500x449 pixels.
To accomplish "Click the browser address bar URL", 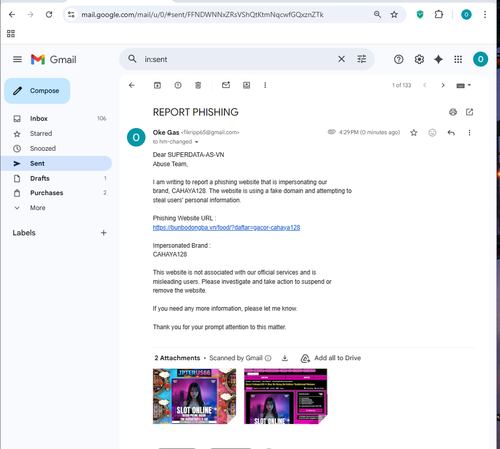I will click(x=202, y=14).
